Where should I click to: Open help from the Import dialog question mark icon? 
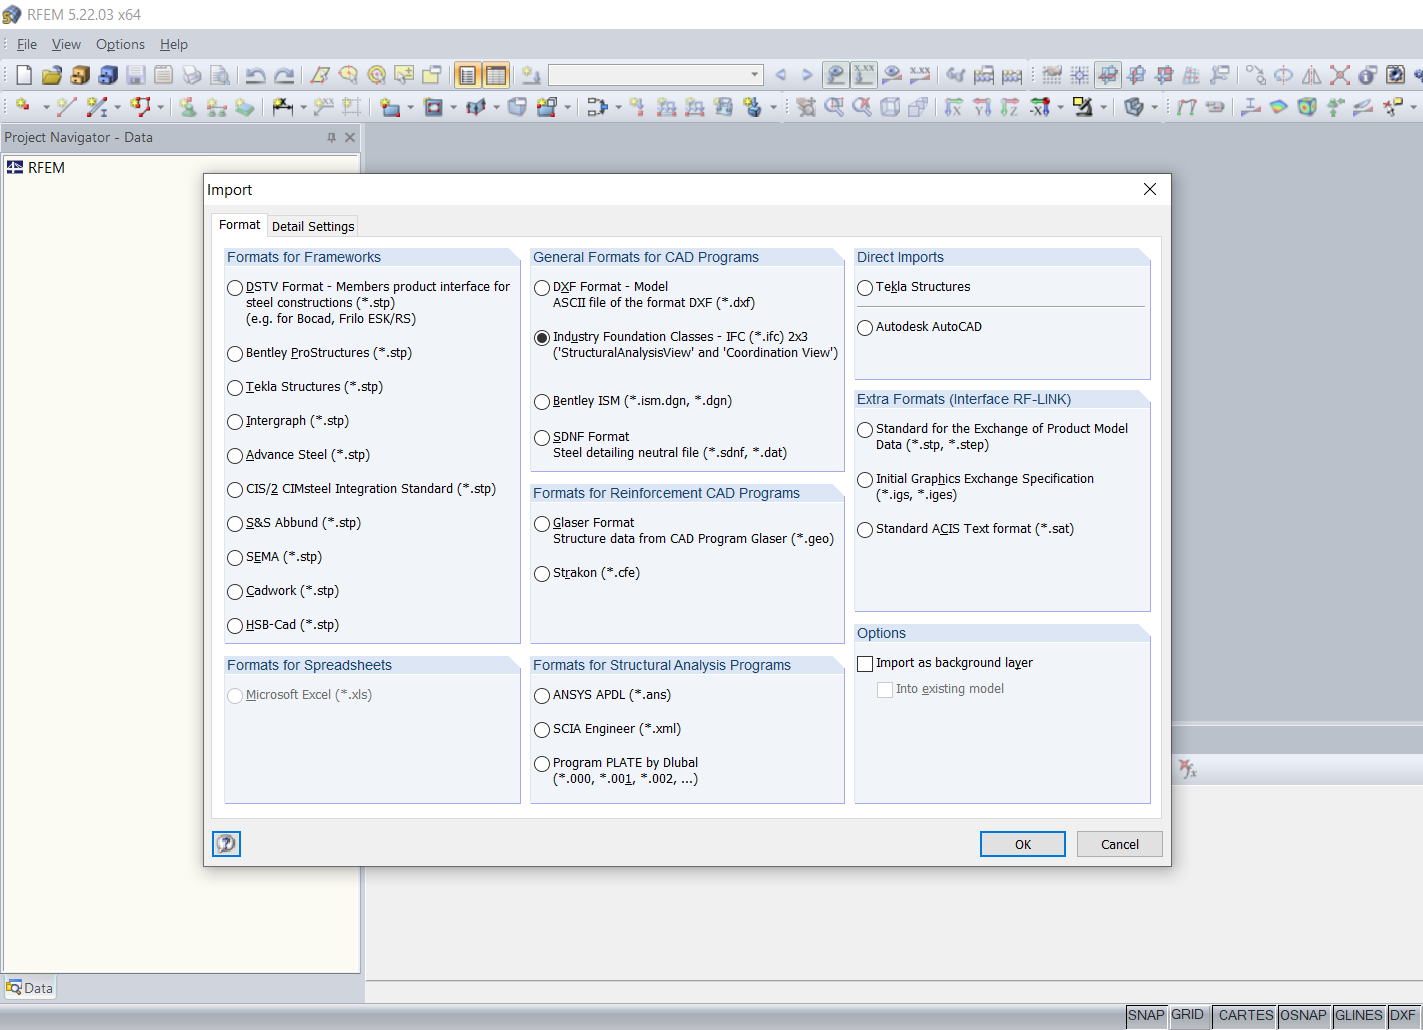coord(226,844)
